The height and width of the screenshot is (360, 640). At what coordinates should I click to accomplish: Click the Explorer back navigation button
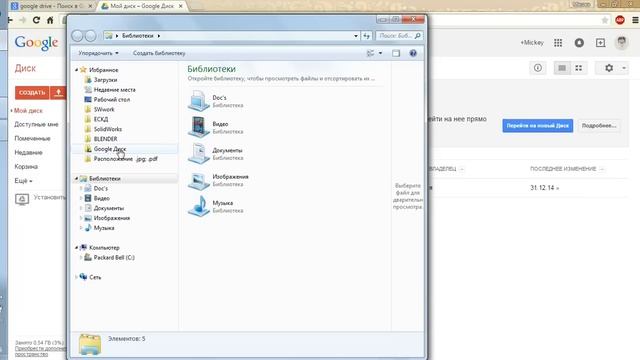click(77, 36)
